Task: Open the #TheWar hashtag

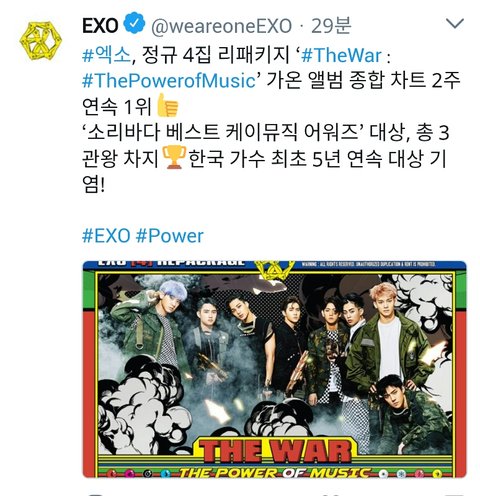Action: [341, 55]
